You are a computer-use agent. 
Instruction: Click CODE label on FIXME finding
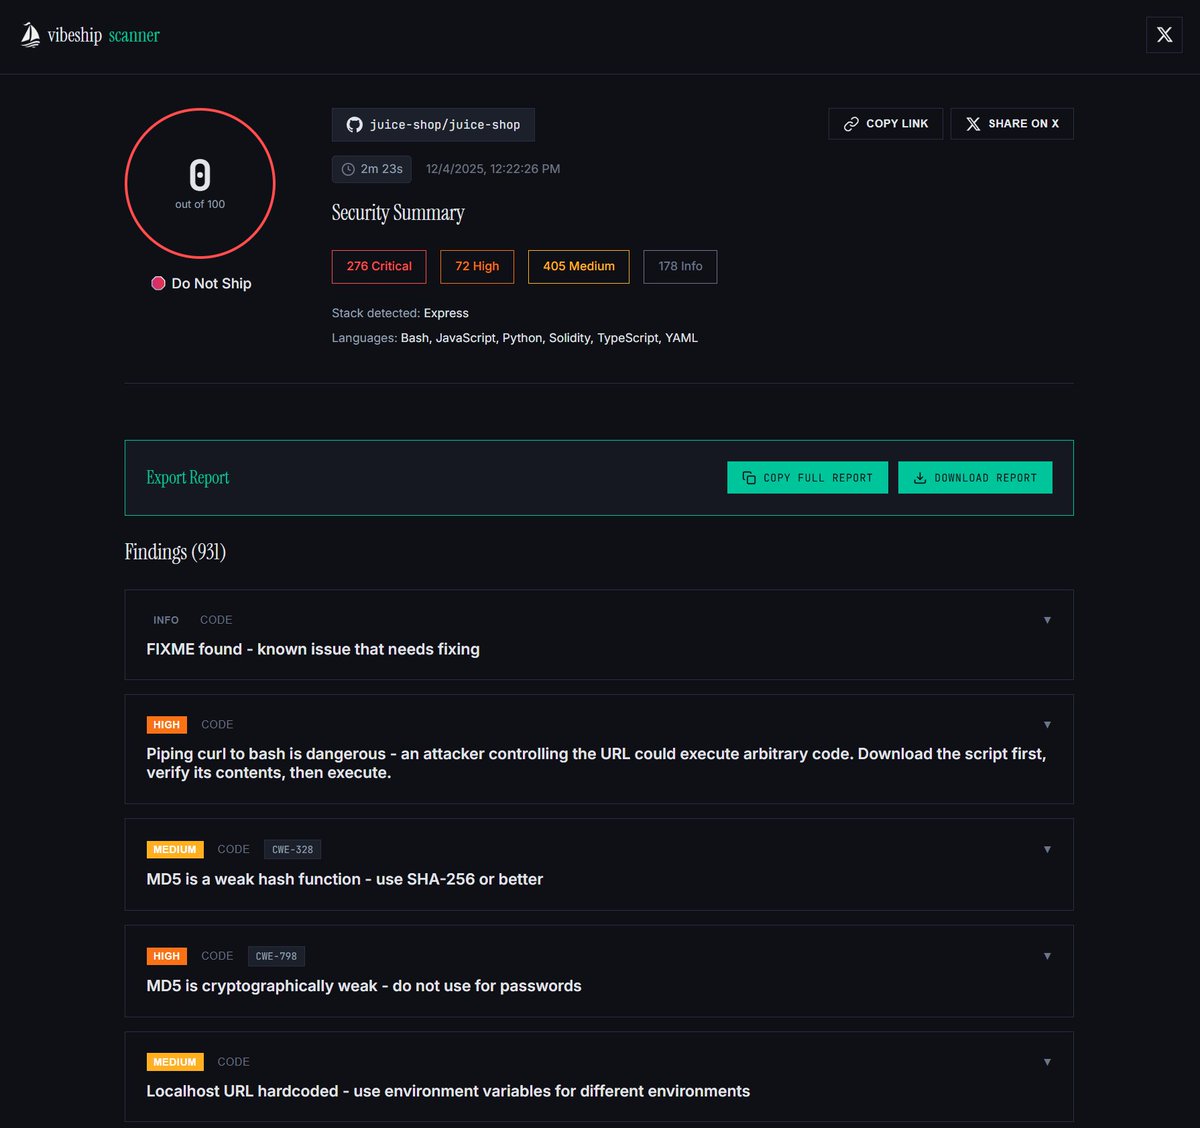coord(216,620)
